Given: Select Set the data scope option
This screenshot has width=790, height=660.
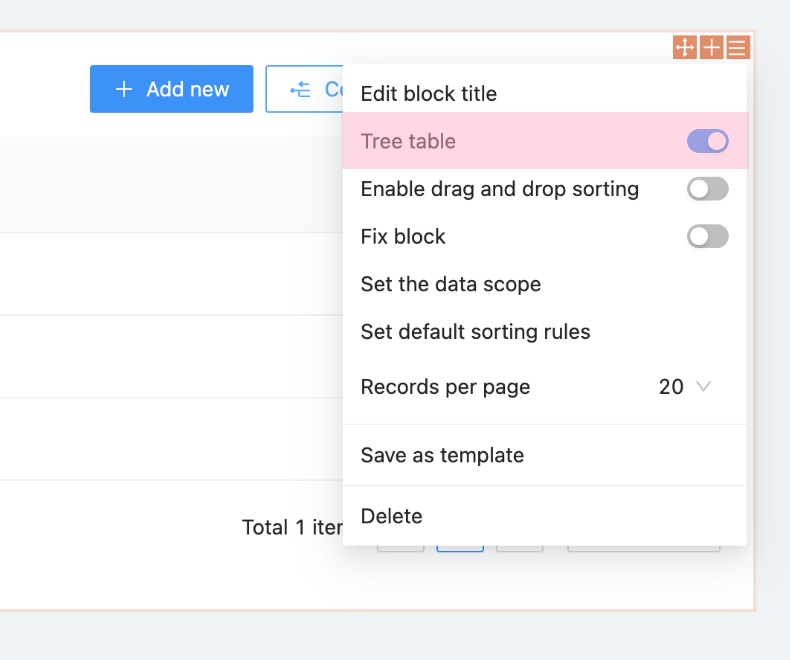Looking at the screenshot, I should [450, 285].
